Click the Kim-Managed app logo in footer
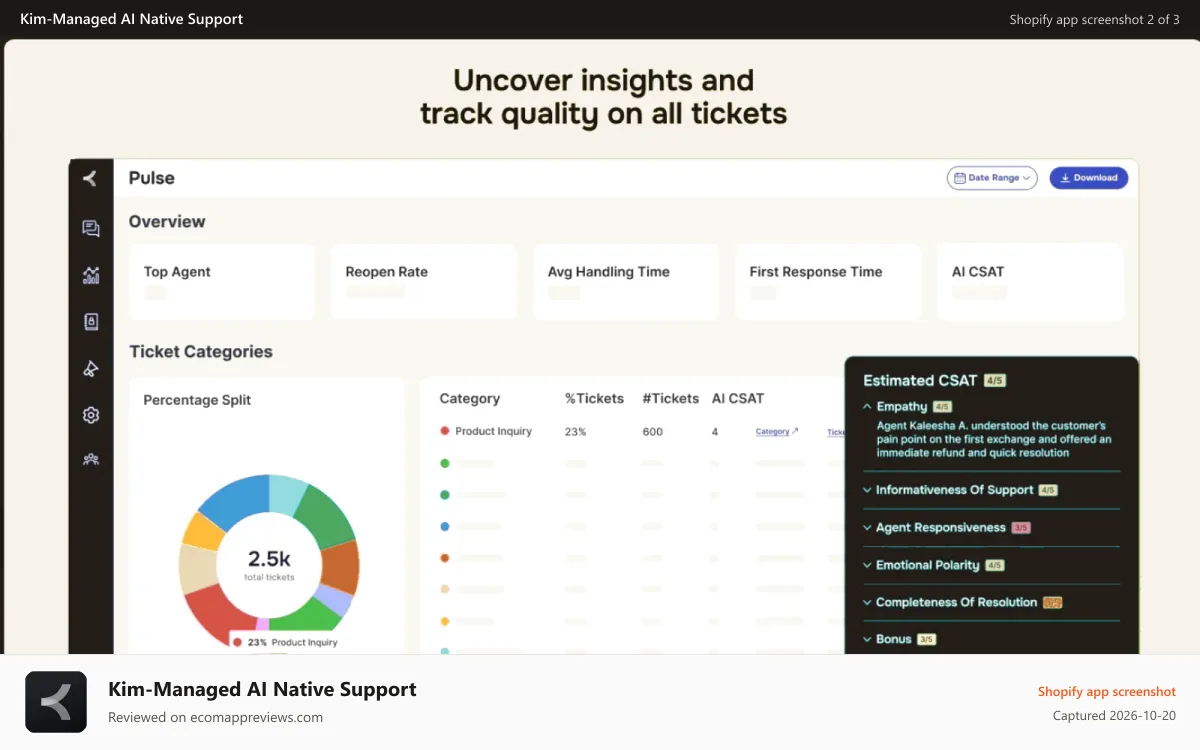Image resolution: width=1200 pixels, height=750 pixels. 56,702
